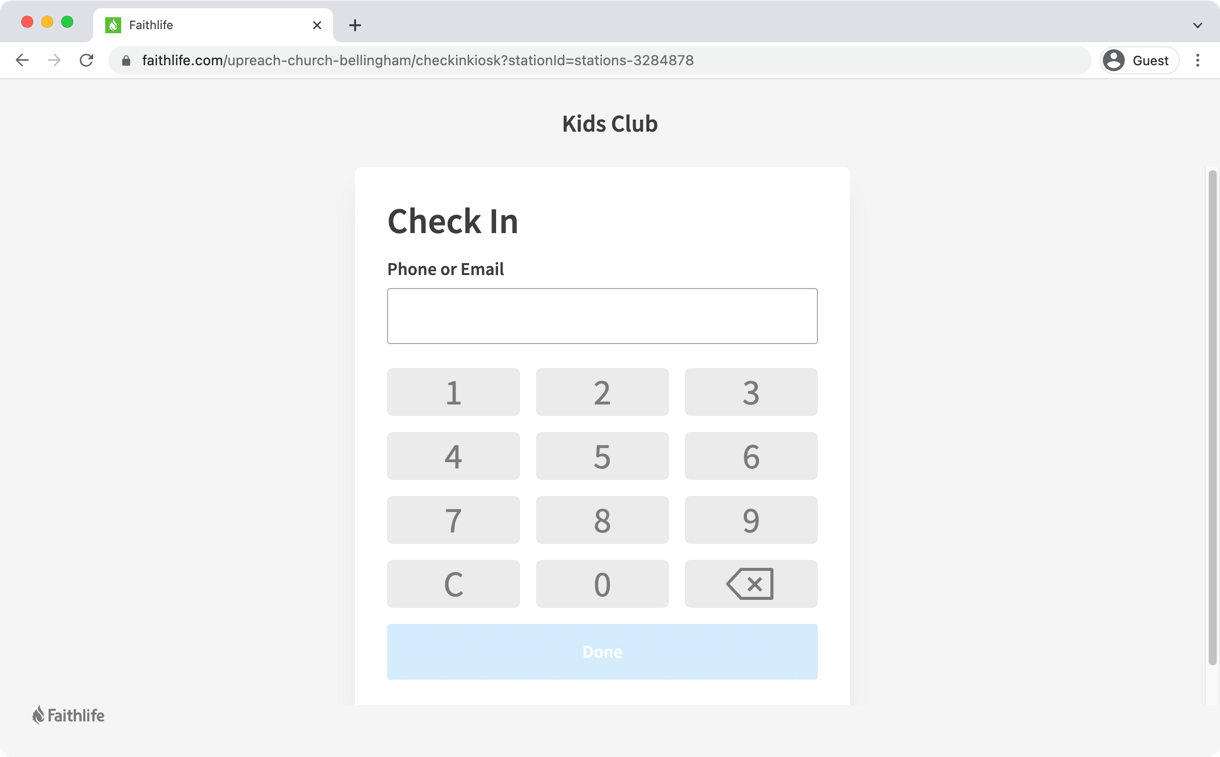Viewport: 1220px width, 757px height.
Task: Click the Done button
Action: [x=602, y=652]
